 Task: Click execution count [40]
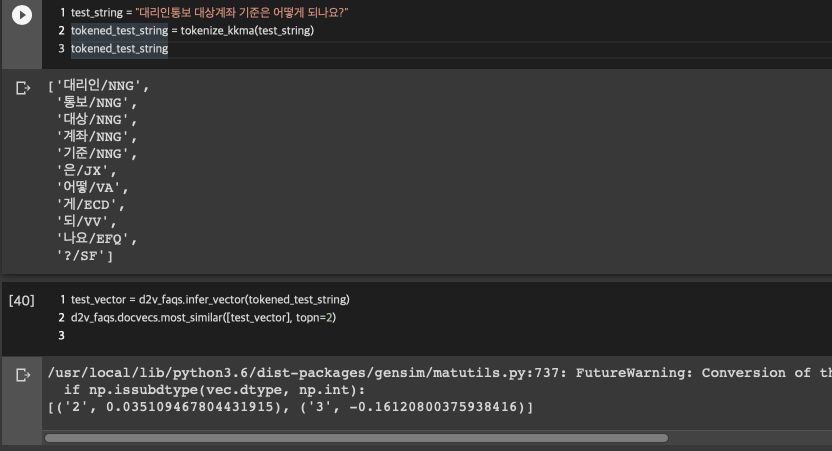click(22, 300)
